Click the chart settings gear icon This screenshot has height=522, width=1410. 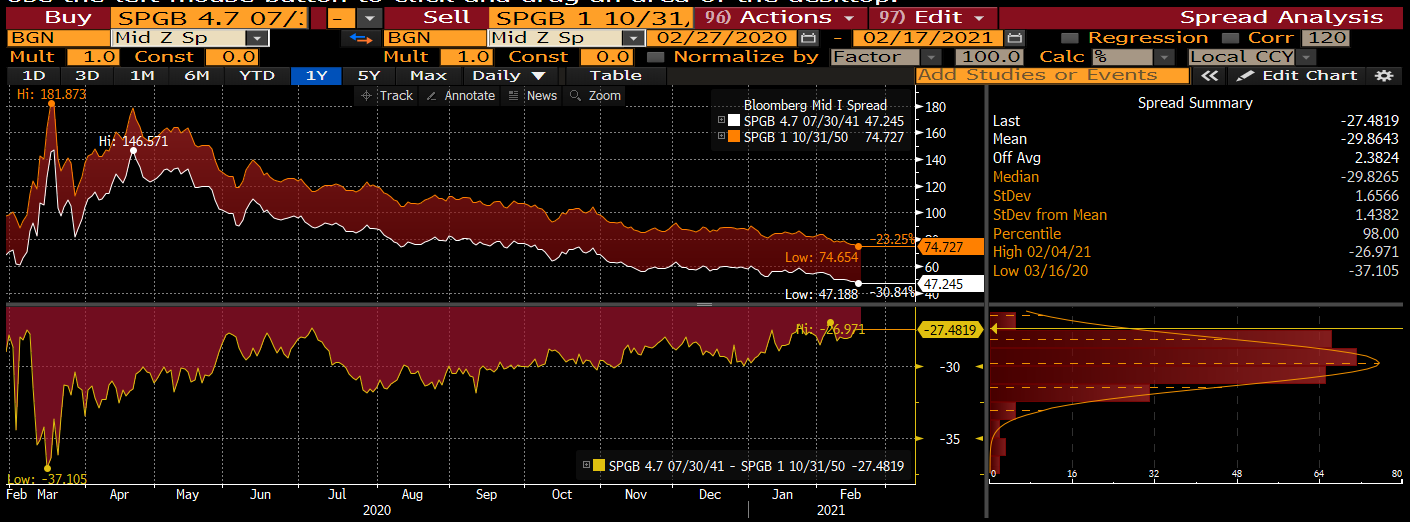tap(1383, 75)
